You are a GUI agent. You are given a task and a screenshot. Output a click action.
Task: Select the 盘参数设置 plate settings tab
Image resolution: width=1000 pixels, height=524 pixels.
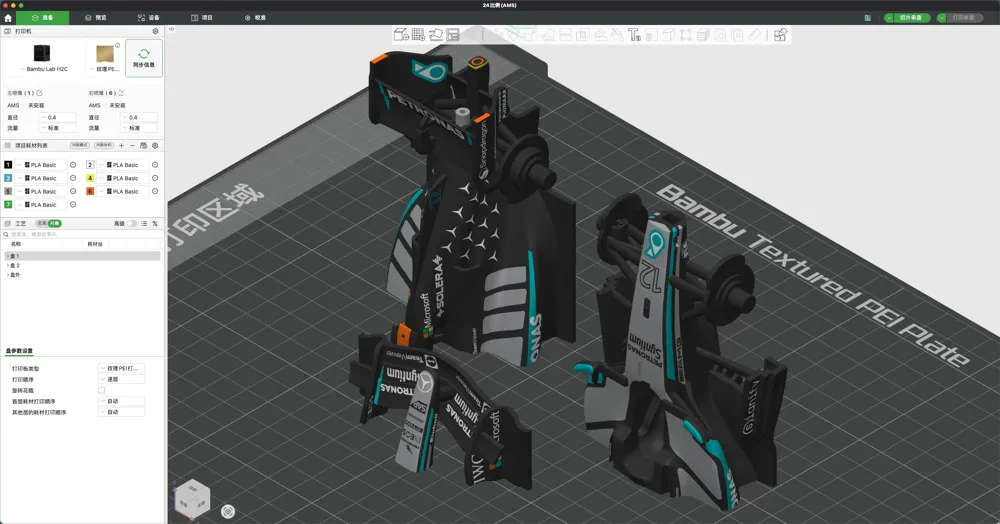pos(19,351)
